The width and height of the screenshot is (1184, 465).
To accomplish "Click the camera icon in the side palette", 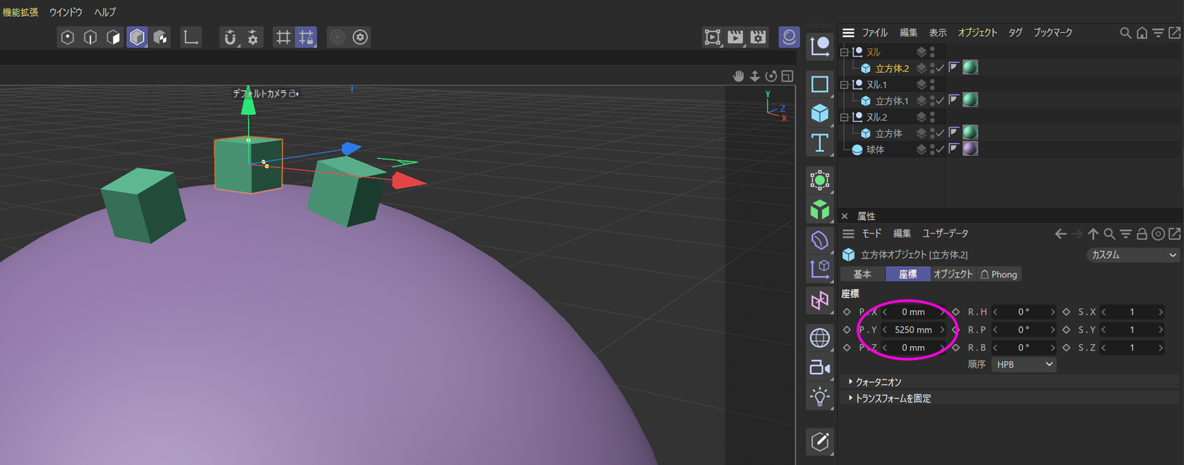I will coord(820,367).
